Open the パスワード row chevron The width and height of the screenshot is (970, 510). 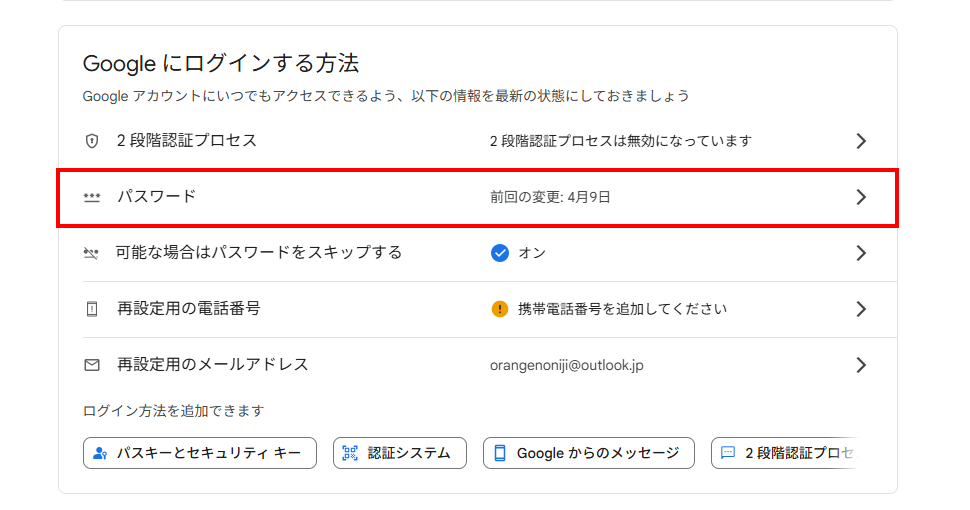[861, 197]
